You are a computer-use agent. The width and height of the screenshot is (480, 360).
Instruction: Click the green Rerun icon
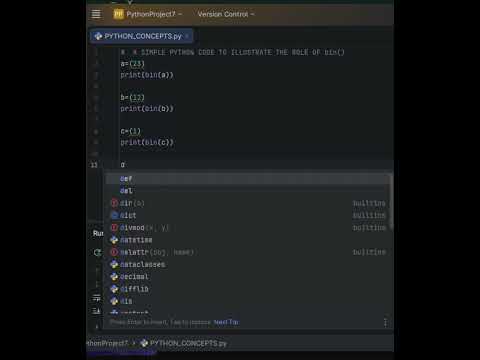click(97, 253)
